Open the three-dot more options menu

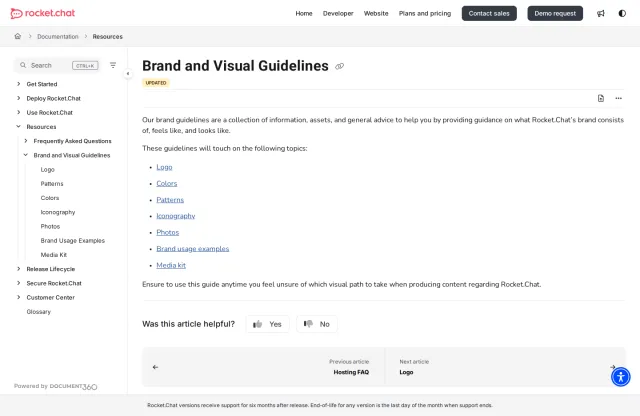click(618, 98)
